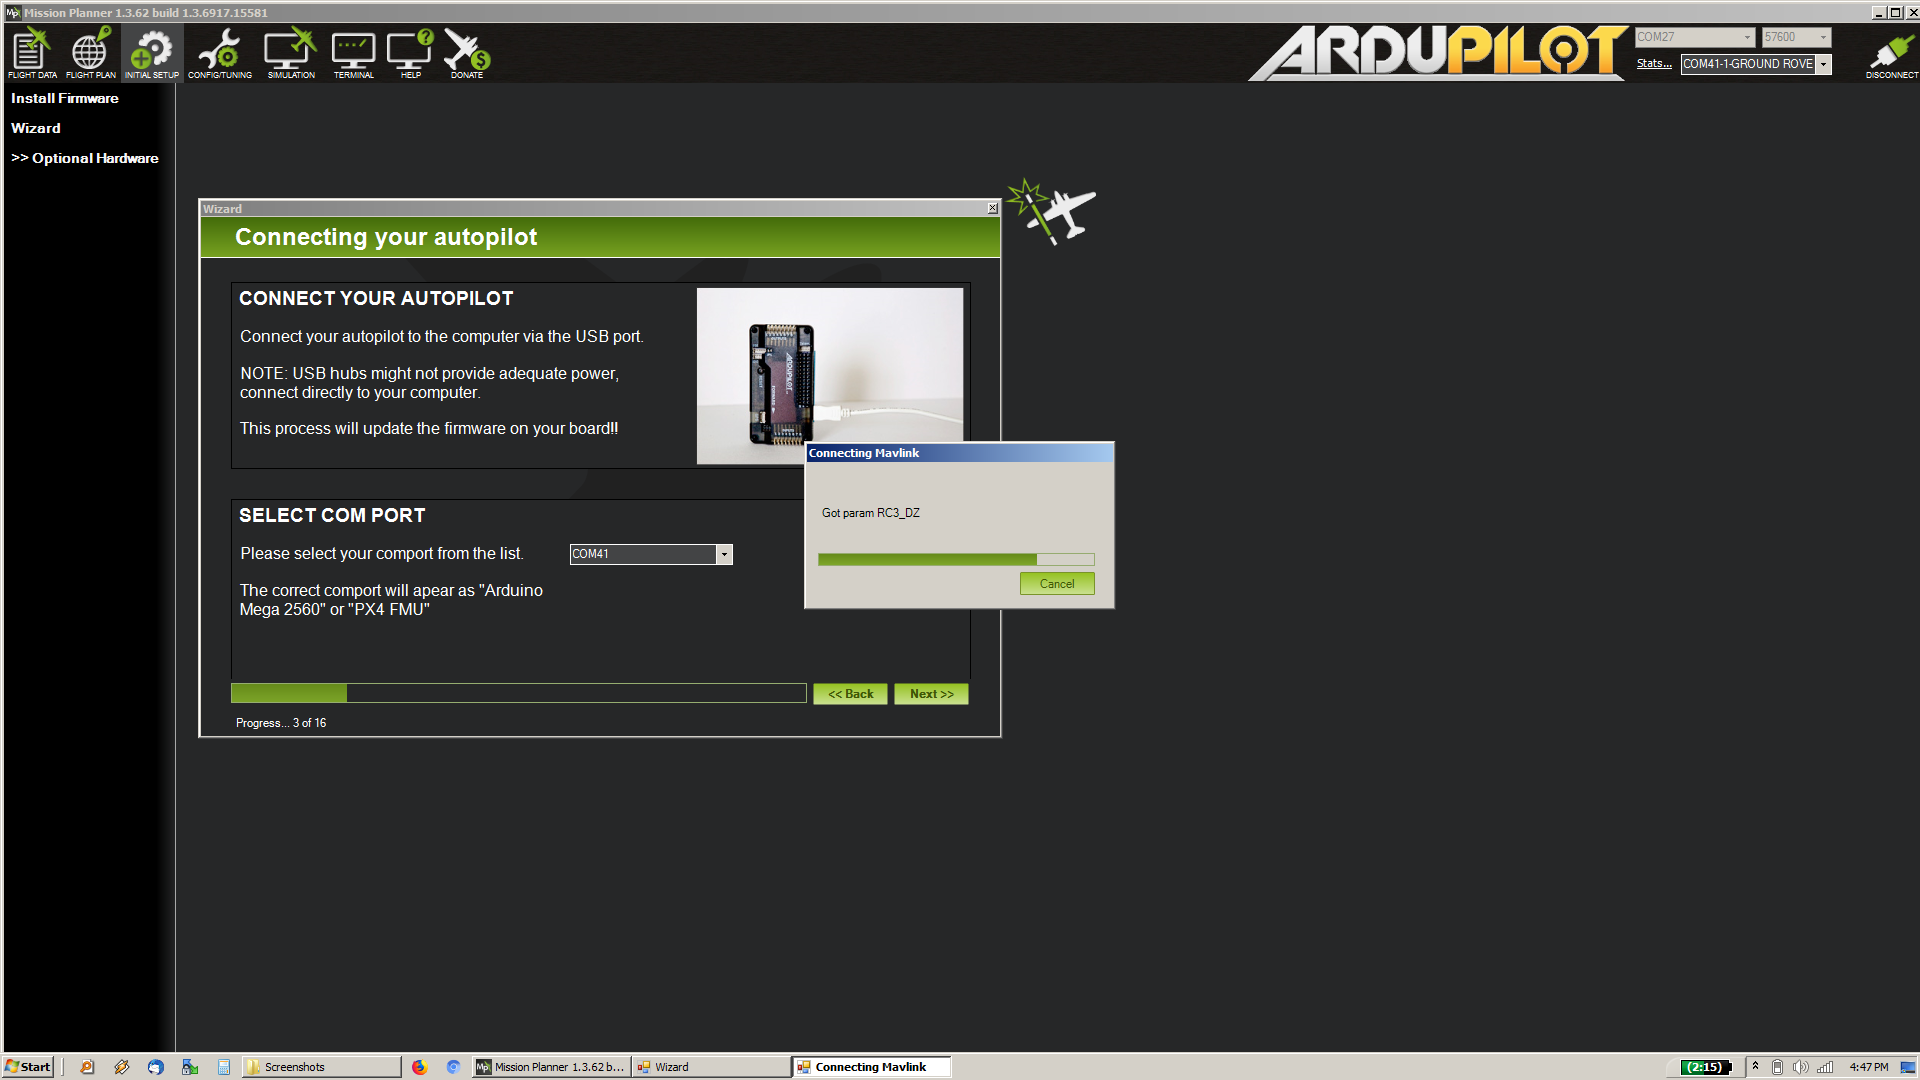1920x1080 pixels.
Task: Open the Flight Data screen
Action: [x=32, y=53]
